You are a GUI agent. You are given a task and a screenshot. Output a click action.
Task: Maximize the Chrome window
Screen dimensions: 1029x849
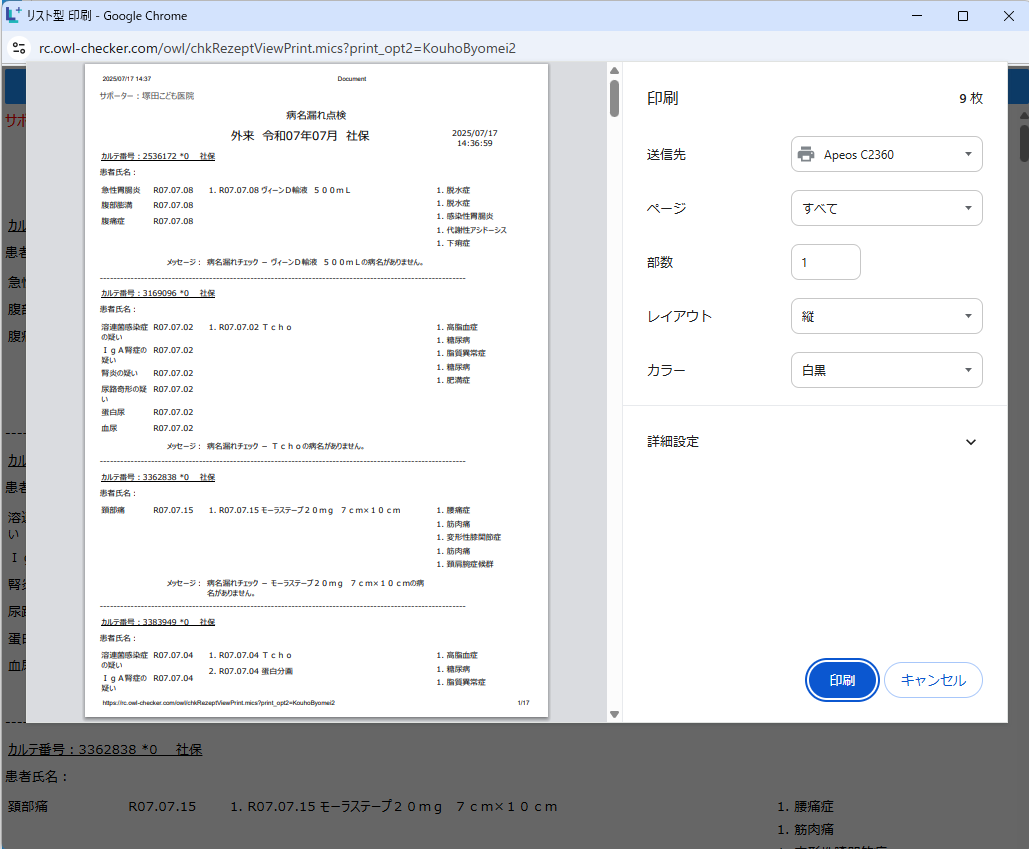963,16
